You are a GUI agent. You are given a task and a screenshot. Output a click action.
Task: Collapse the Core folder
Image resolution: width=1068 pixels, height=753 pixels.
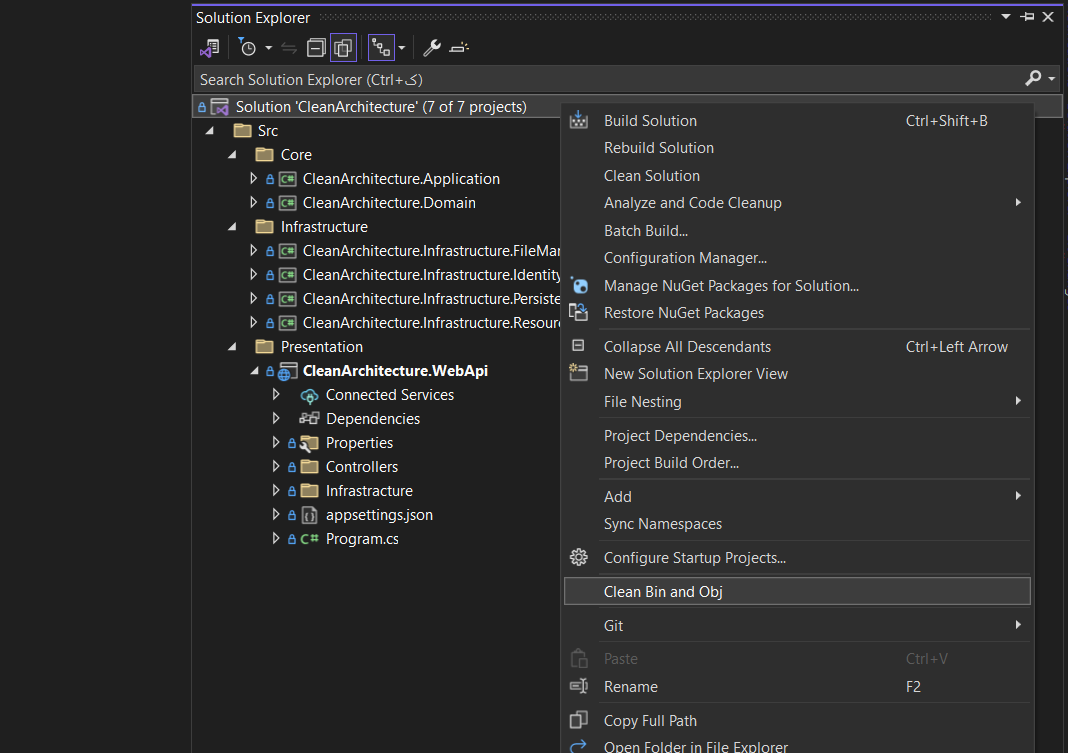pos(232,155)
